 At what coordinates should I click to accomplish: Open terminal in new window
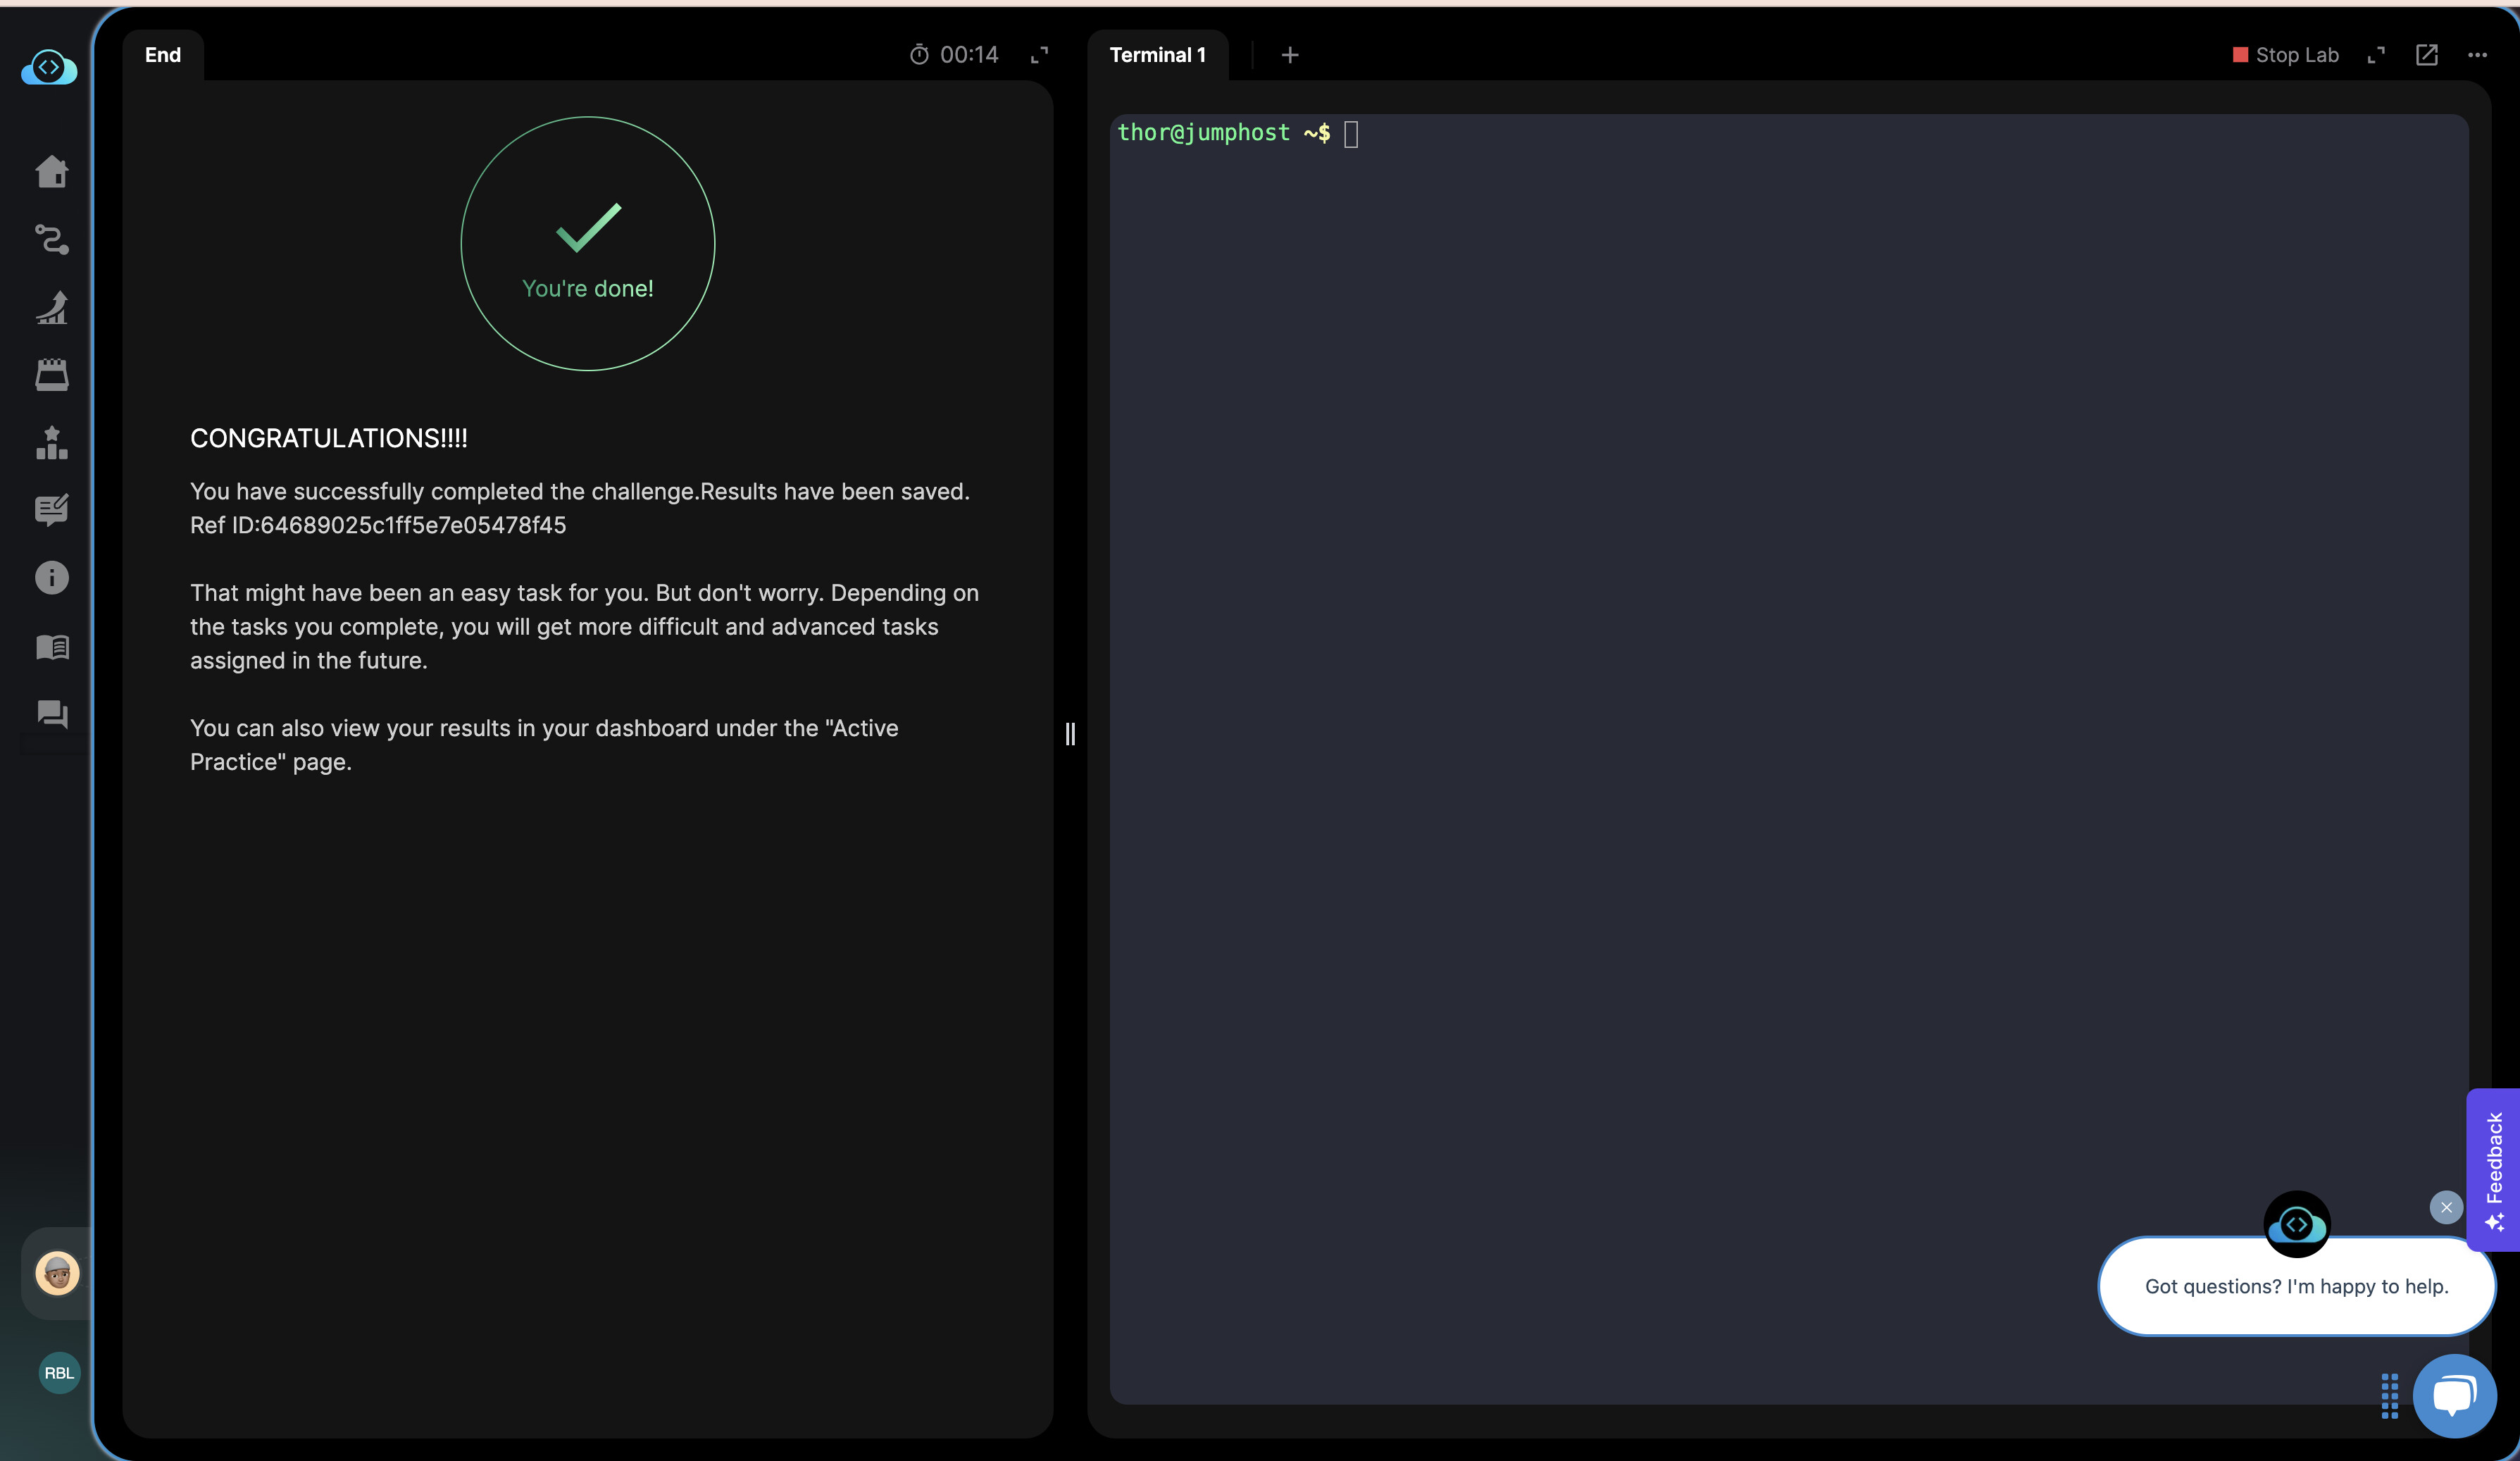pos(2426,55)
